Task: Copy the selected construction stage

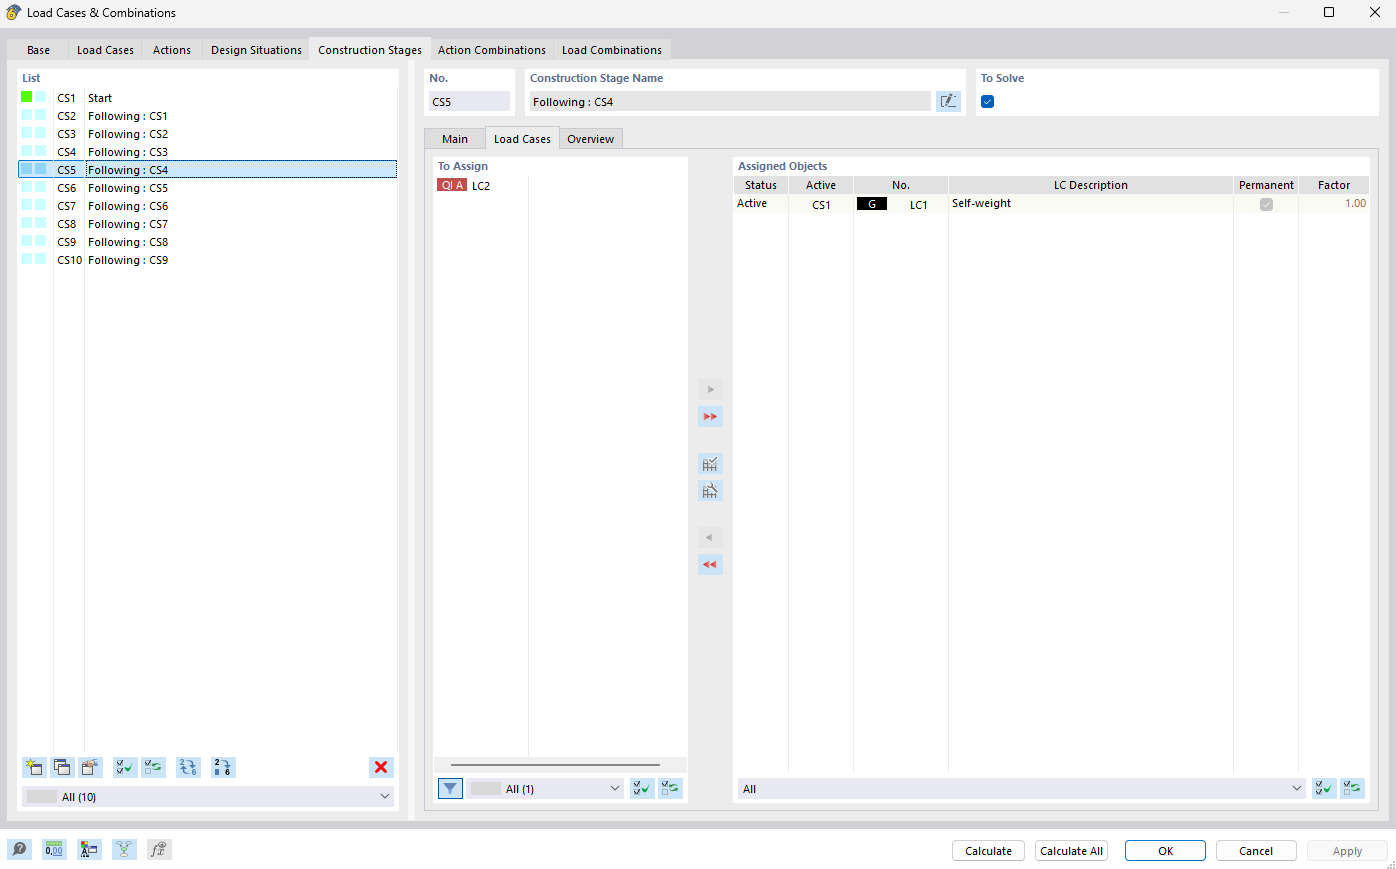Action: tap(61, 767)
